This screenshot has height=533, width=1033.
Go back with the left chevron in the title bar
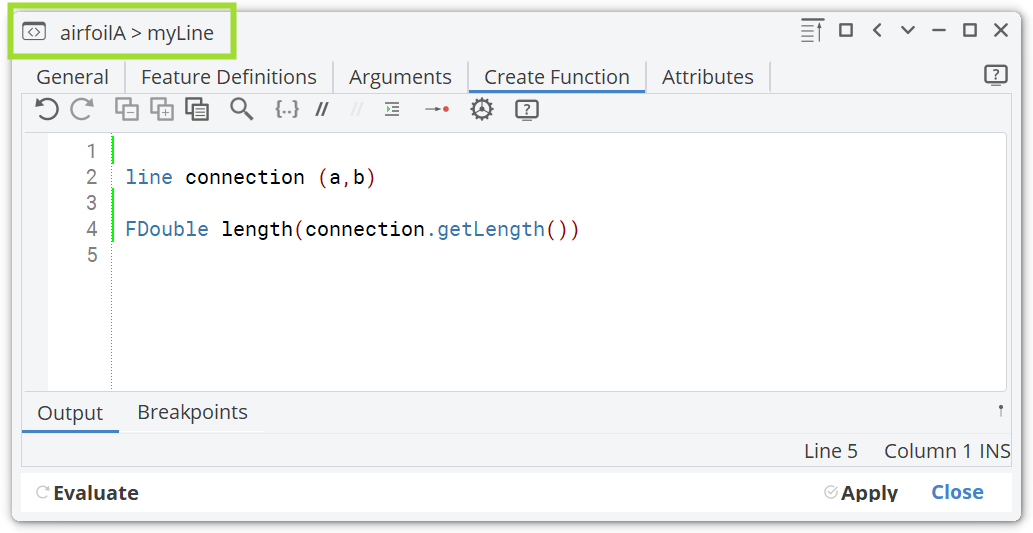coord(877,30)
